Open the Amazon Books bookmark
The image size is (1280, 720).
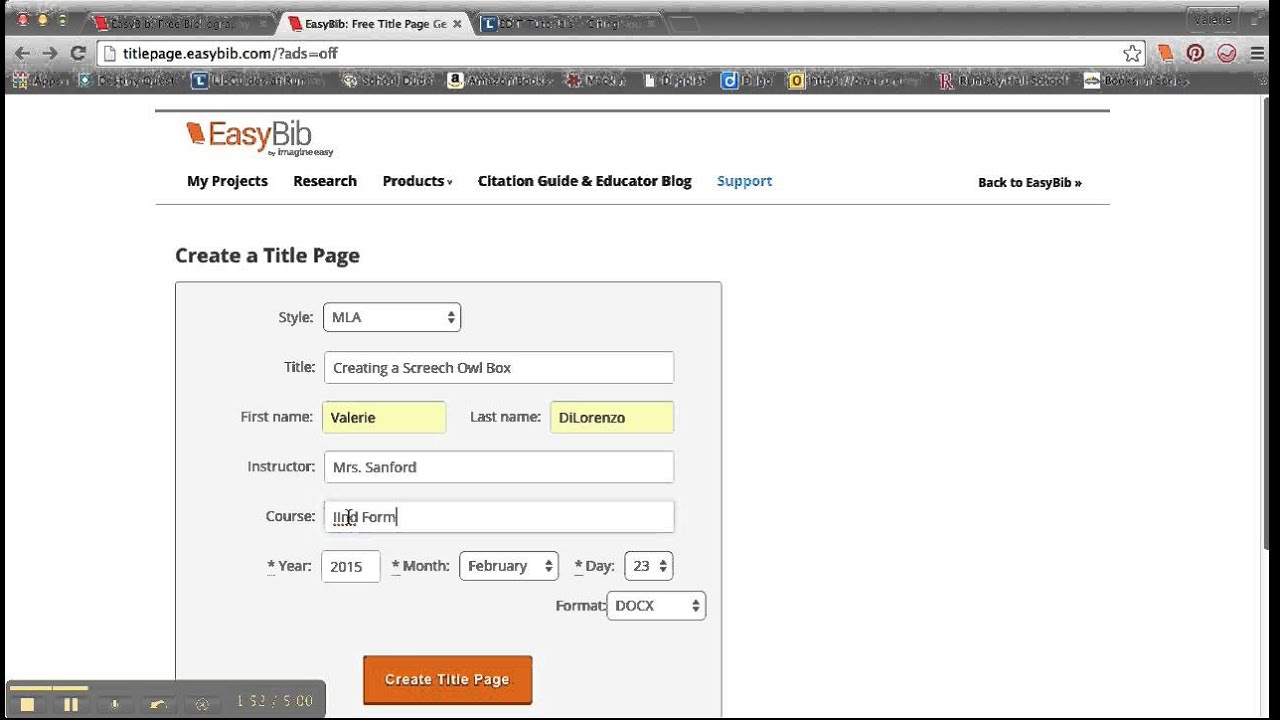500,81
